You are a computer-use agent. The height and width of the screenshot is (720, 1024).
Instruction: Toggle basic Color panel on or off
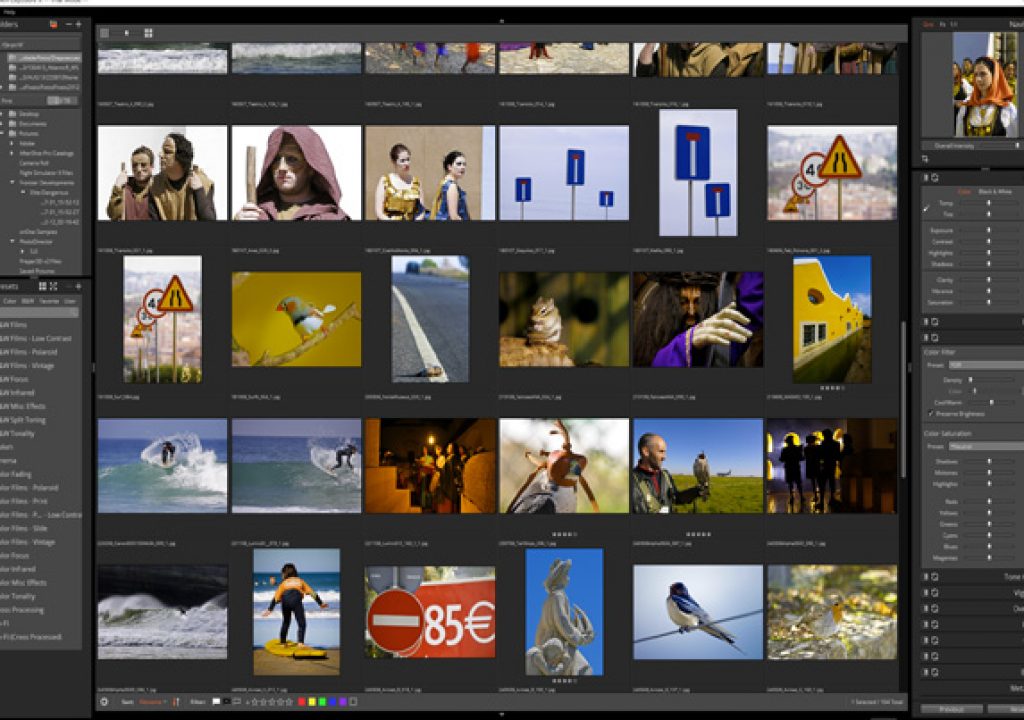(925, 178)
